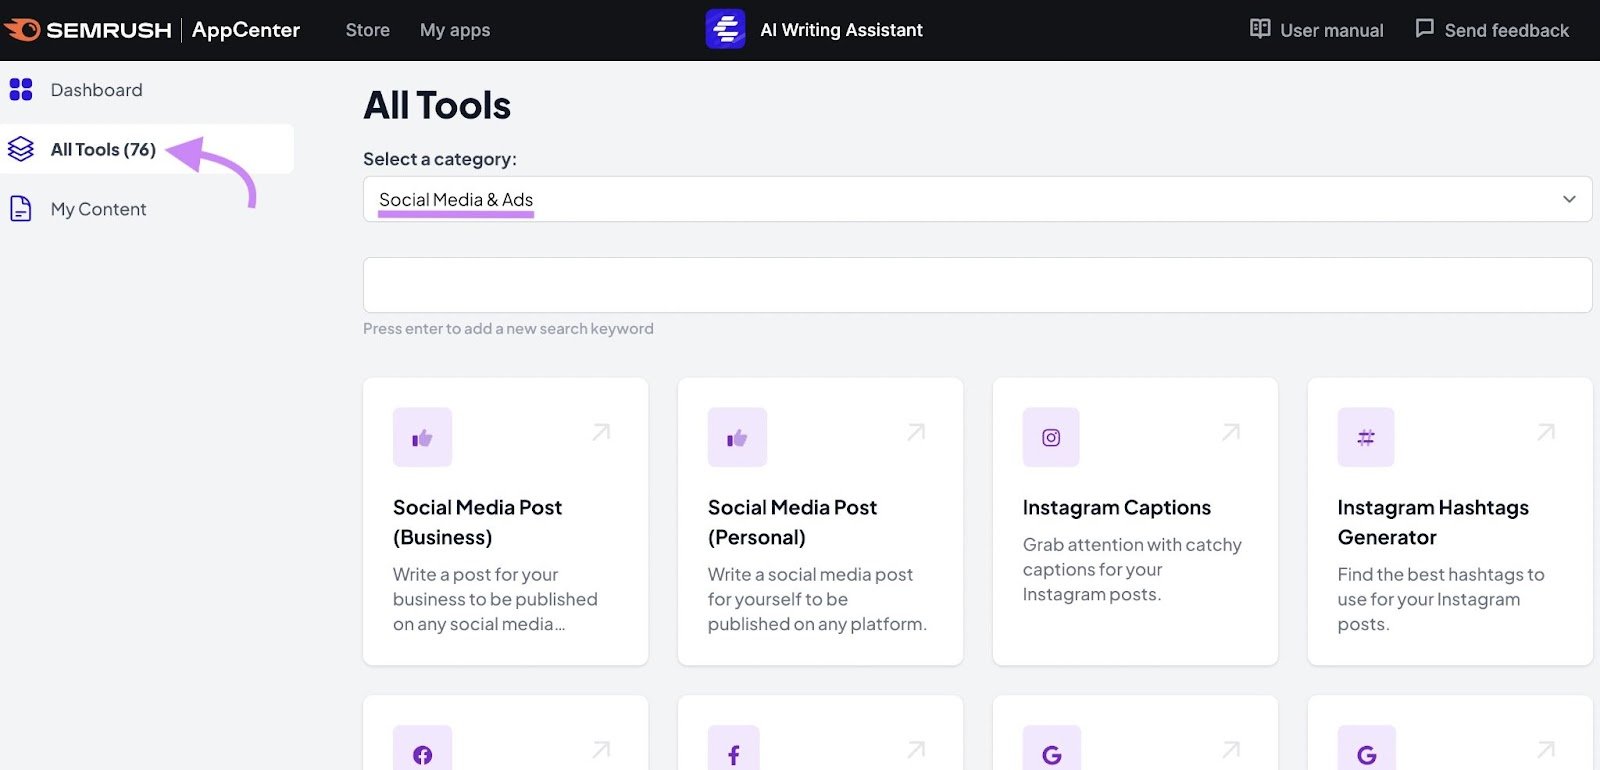Click the AI Writing Assistant app icon
This screenshot has height=770, width=1600.
[725, 29]
